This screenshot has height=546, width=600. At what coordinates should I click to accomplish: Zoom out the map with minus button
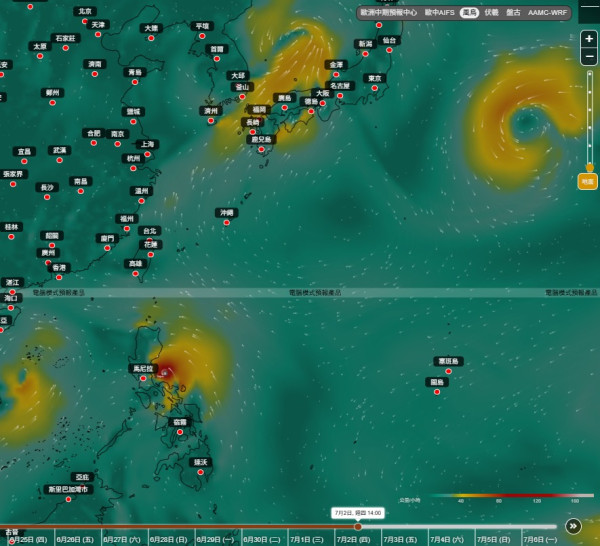click(589, 57)
